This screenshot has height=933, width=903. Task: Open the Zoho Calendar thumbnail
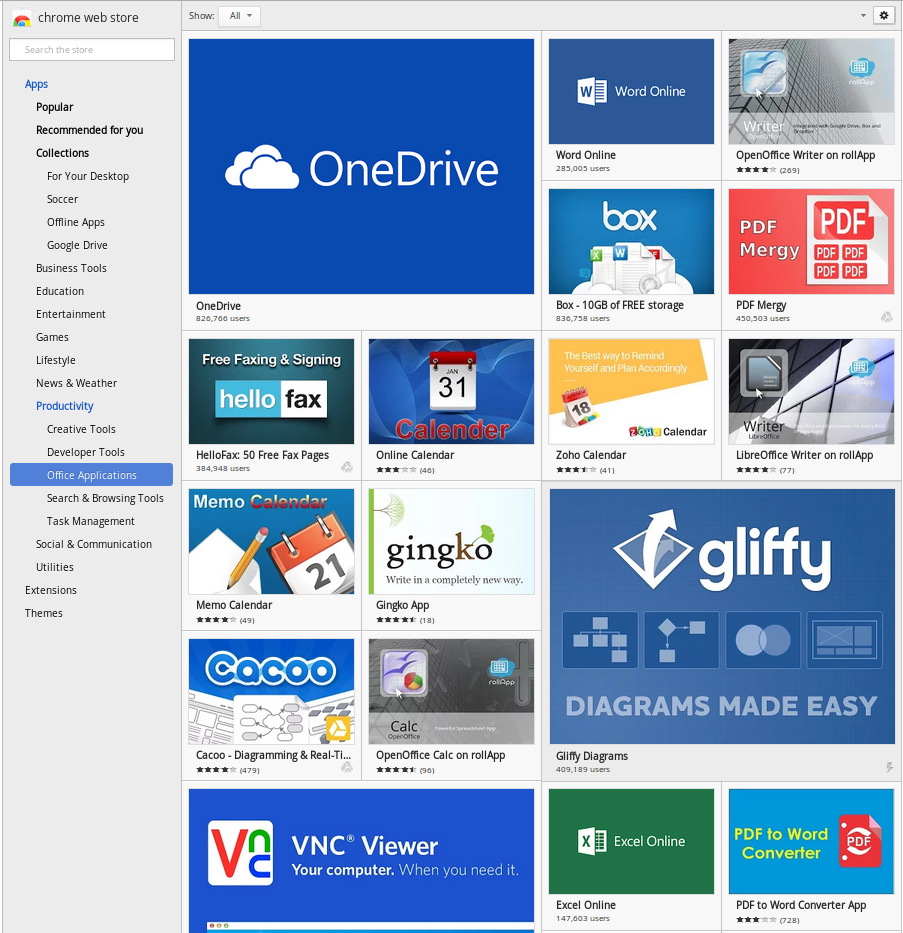pos(631,392)
